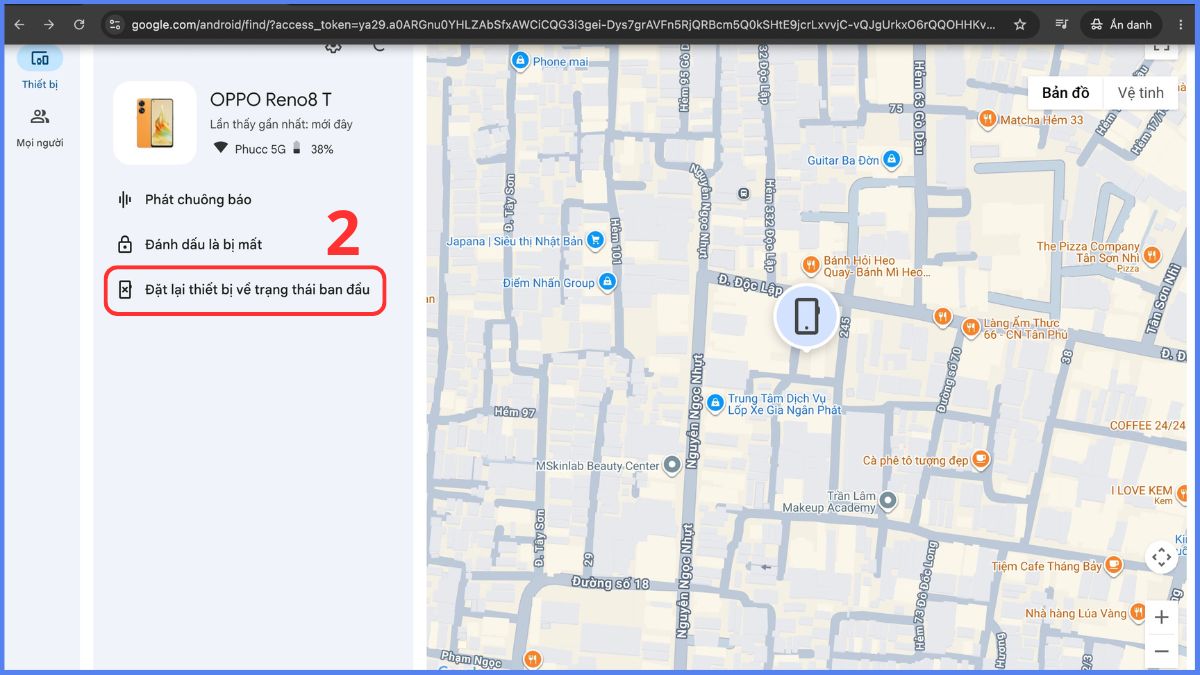Click the Phát chuông báo option
This screenshot has width=1200, height=675.
coord(186,199)
